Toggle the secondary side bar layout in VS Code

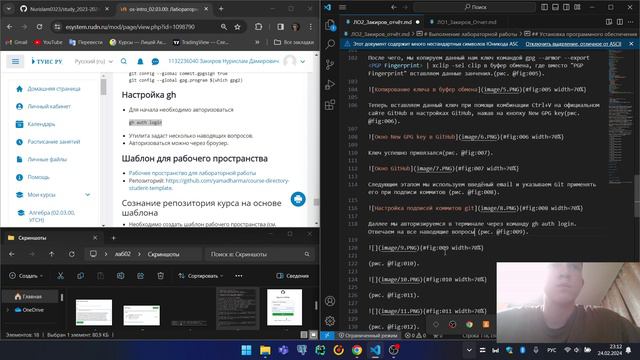(x=566, y=7)
